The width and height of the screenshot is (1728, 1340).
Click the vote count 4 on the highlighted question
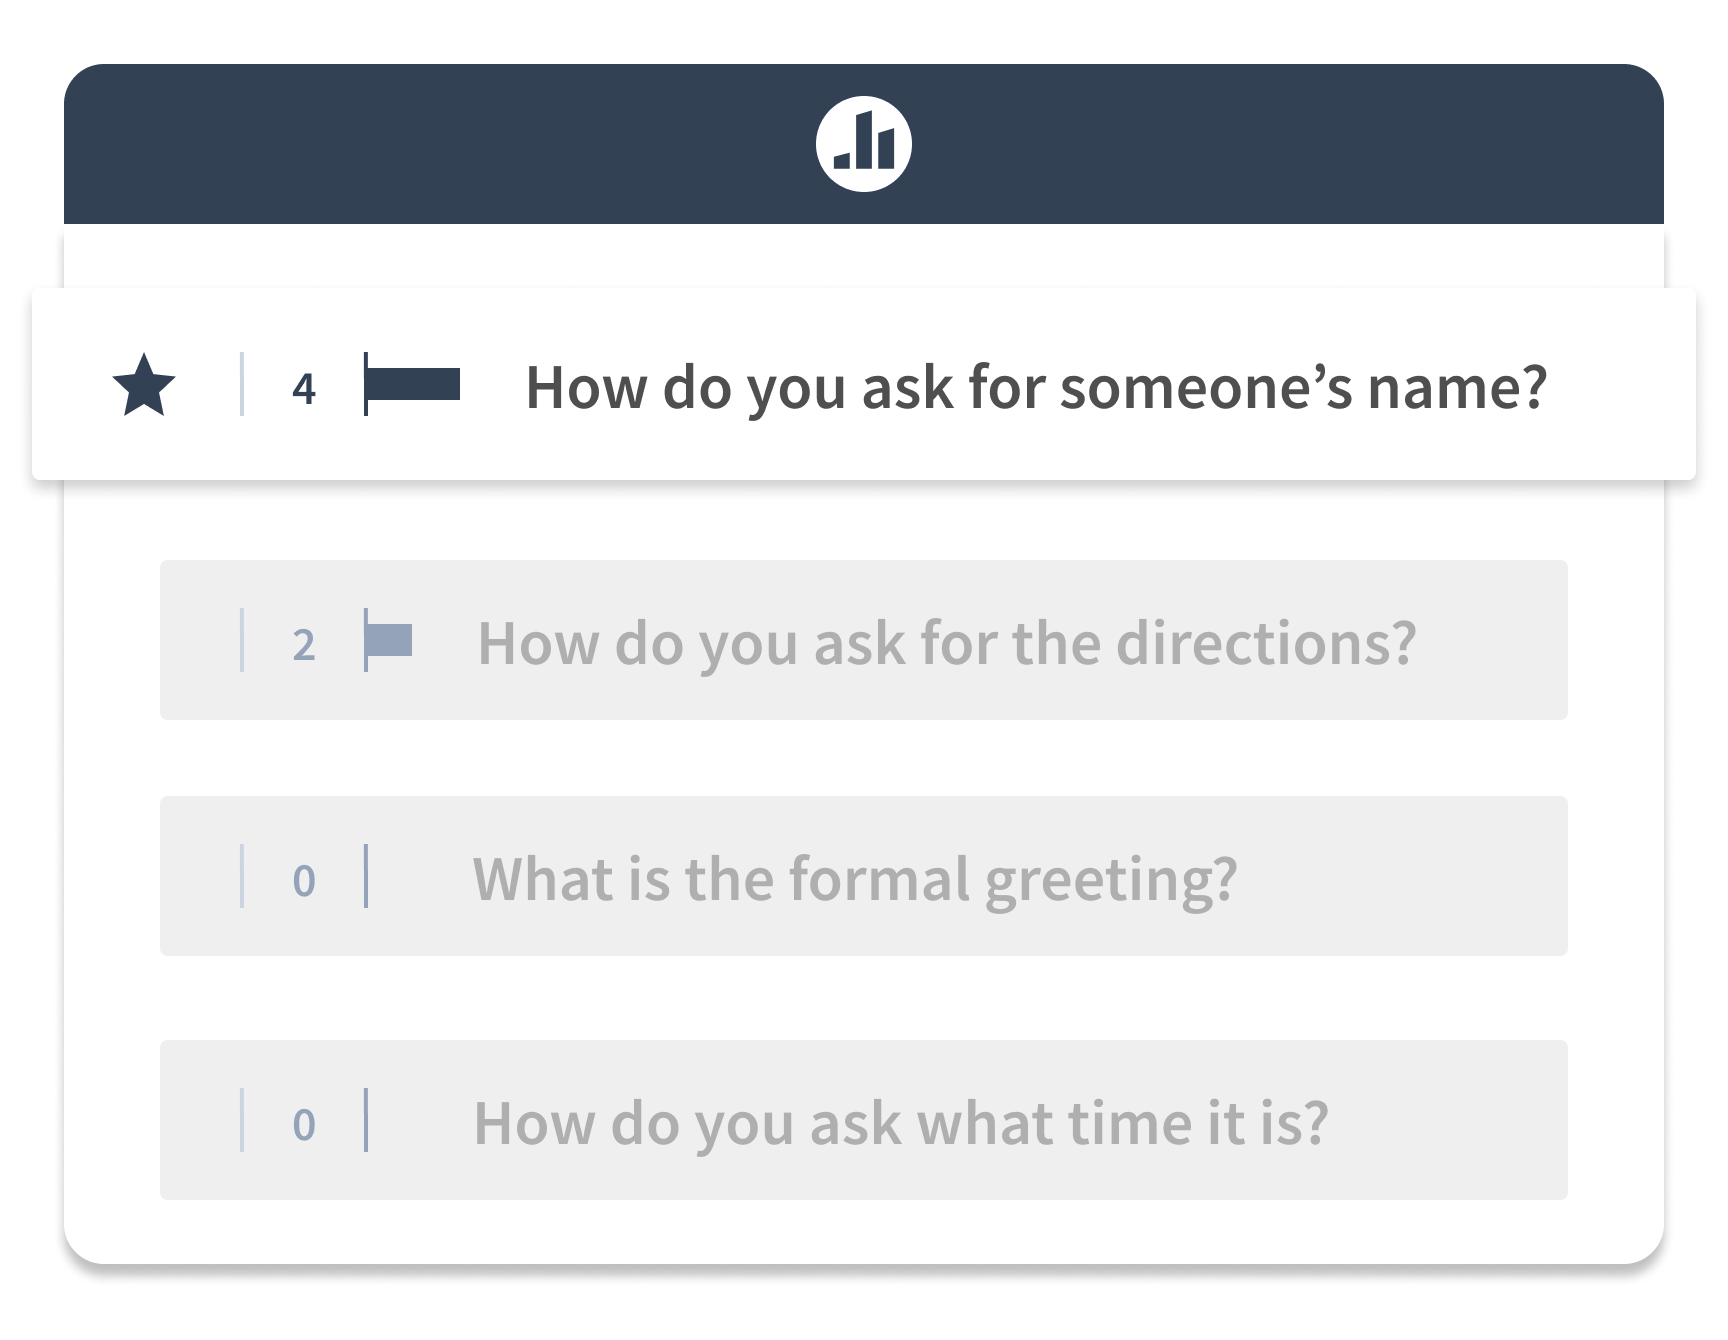[x=306, y=389]
